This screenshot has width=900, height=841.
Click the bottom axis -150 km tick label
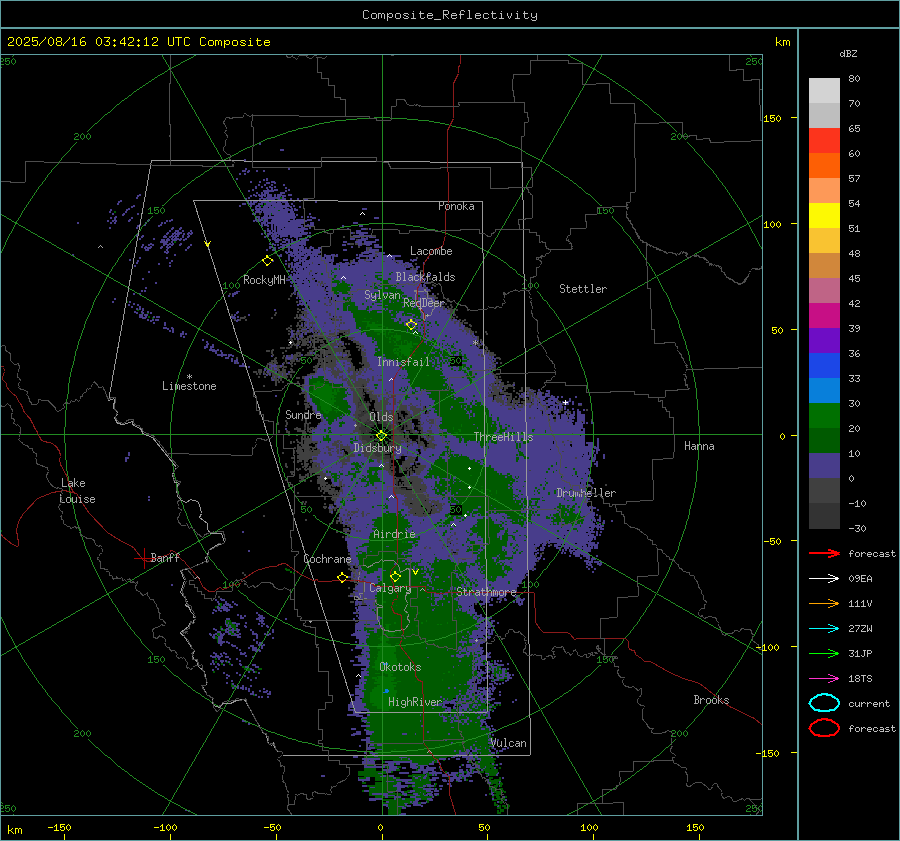59,827
